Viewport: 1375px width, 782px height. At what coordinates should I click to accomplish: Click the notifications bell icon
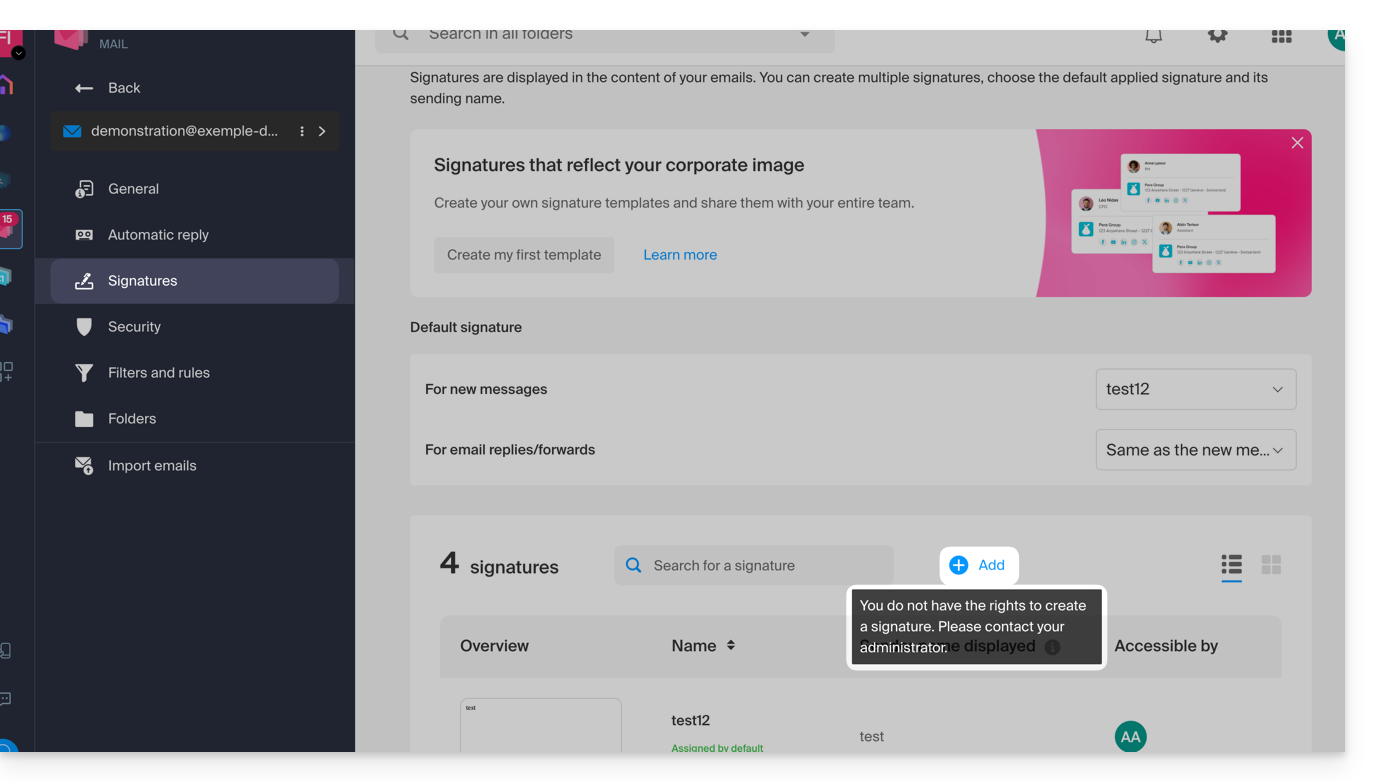pos(1153,36)
